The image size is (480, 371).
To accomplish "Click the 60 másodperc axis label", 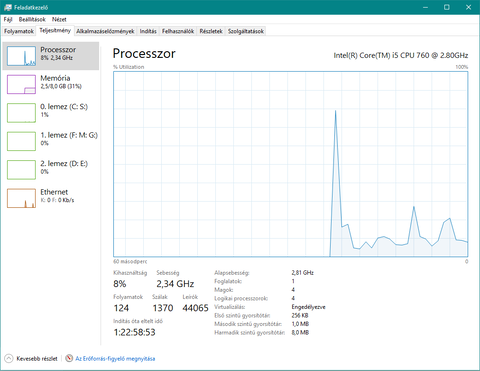I will (x=130, y=261).
